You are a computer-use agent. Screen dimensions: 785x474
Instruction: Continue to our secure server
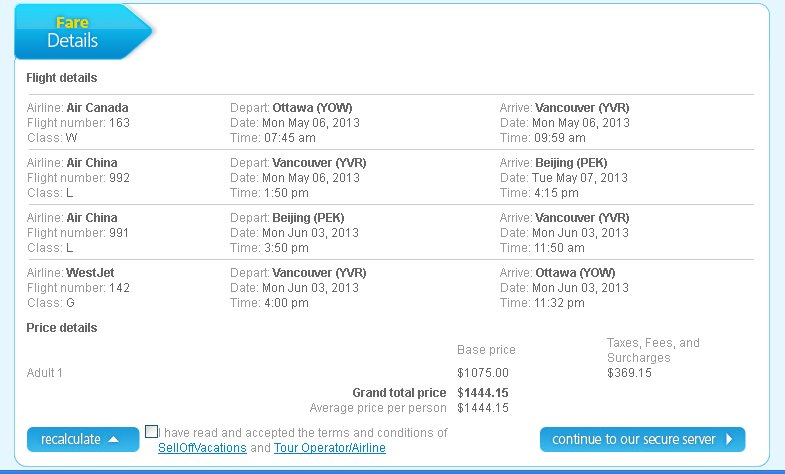pyautogui.click(x=642, y=439)
